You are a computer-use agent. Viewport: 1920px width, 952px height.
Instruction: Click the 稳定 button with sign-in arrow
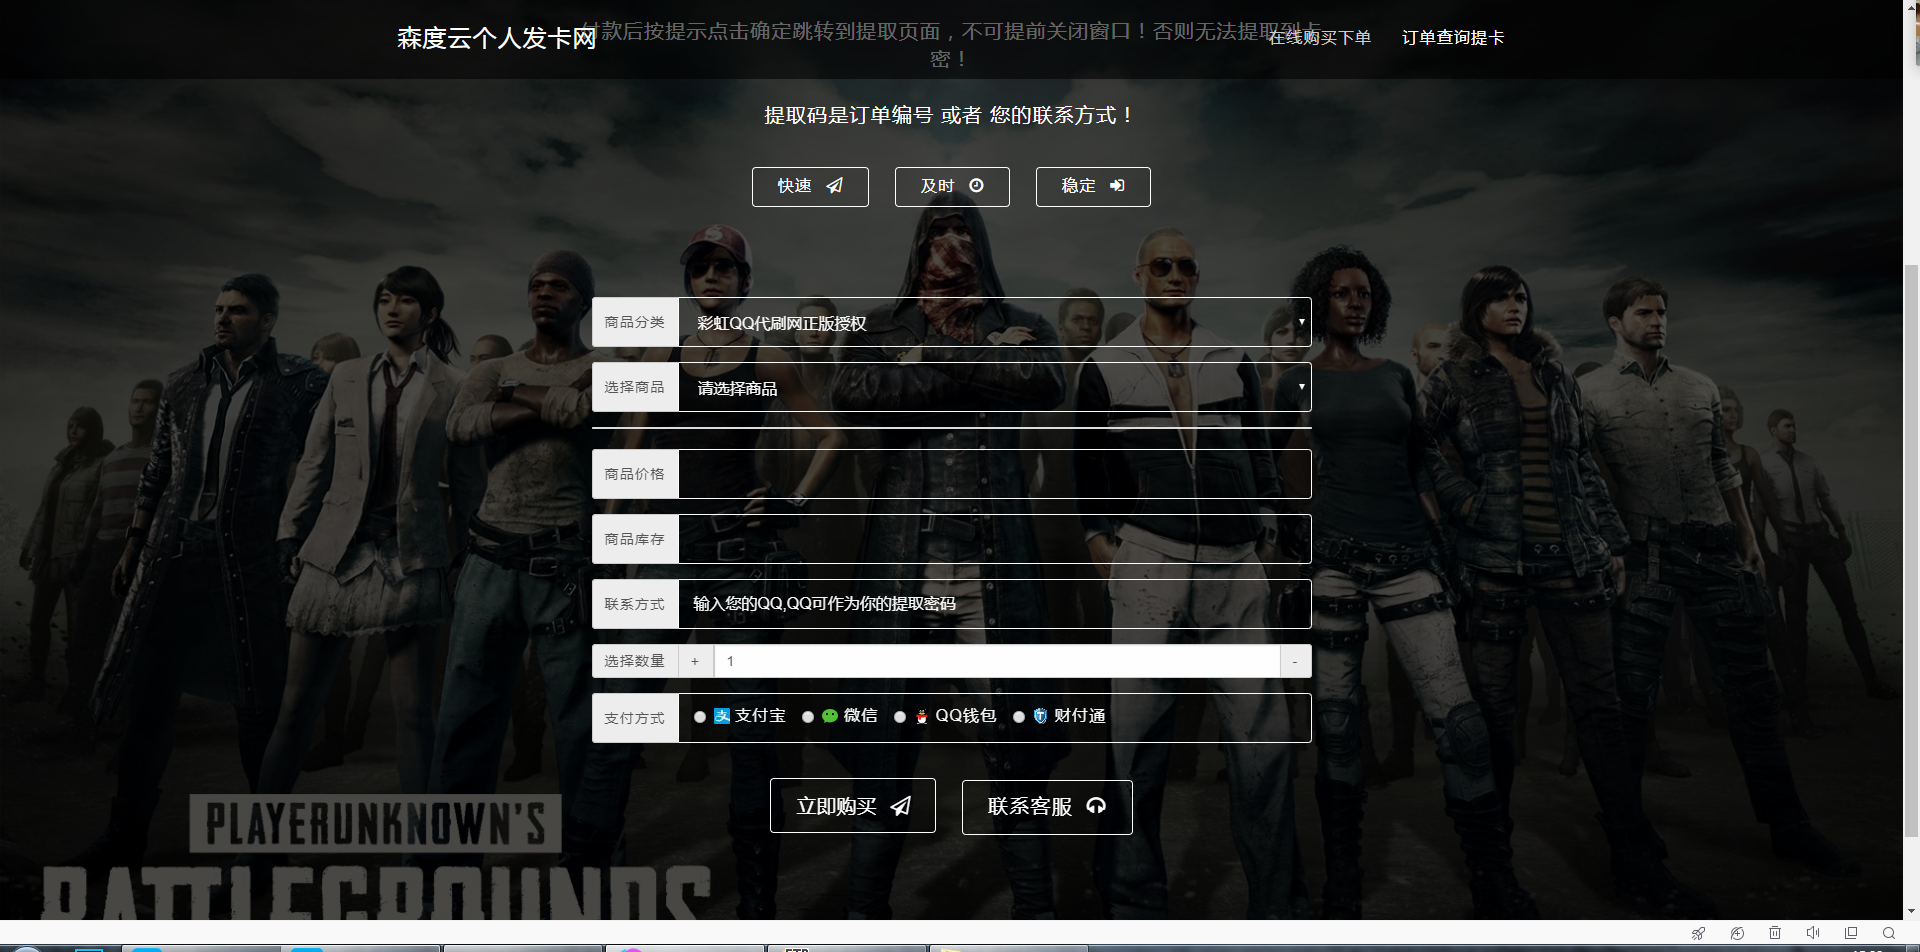tap(1093, 187)
